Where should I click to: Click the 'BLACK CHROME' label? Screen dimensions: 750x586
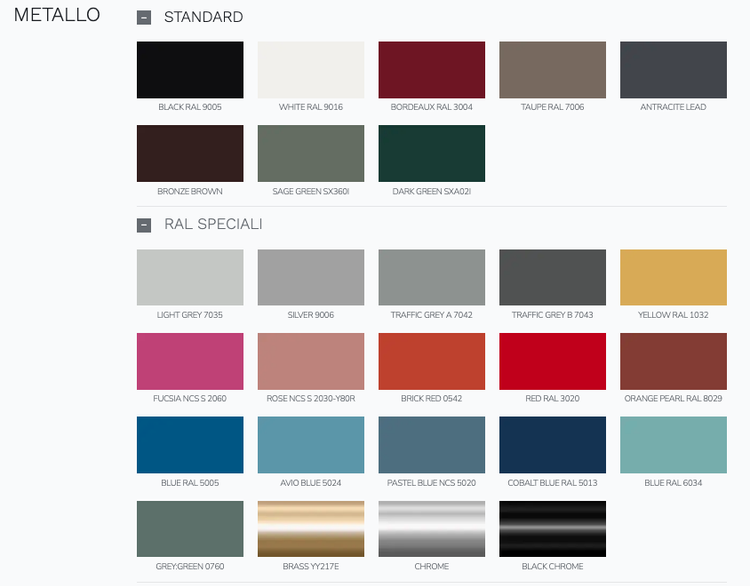(x=552, y=566)
